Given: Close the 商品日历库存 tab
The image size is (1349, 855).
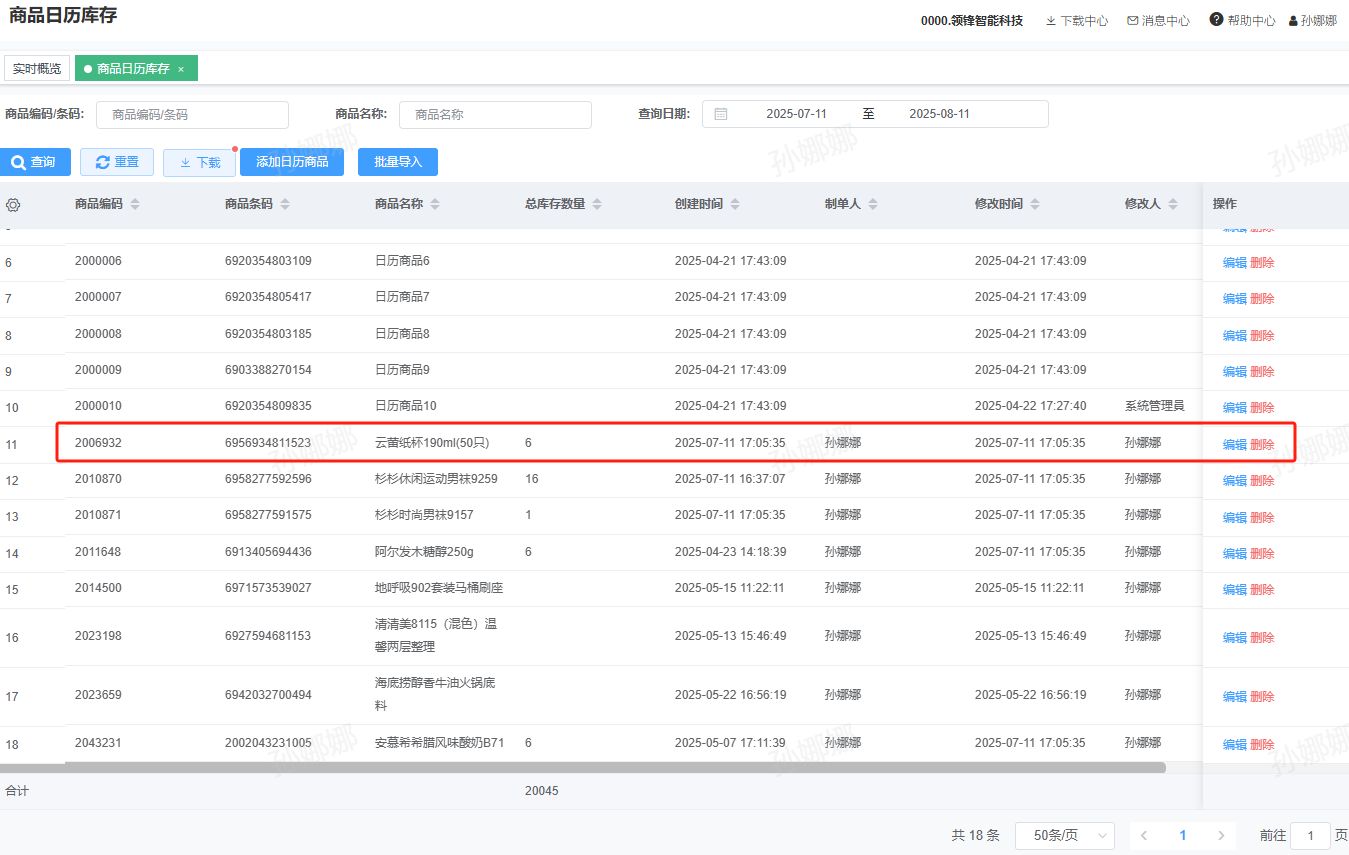Looking at the screenshot, I should [x=181, y=69].
